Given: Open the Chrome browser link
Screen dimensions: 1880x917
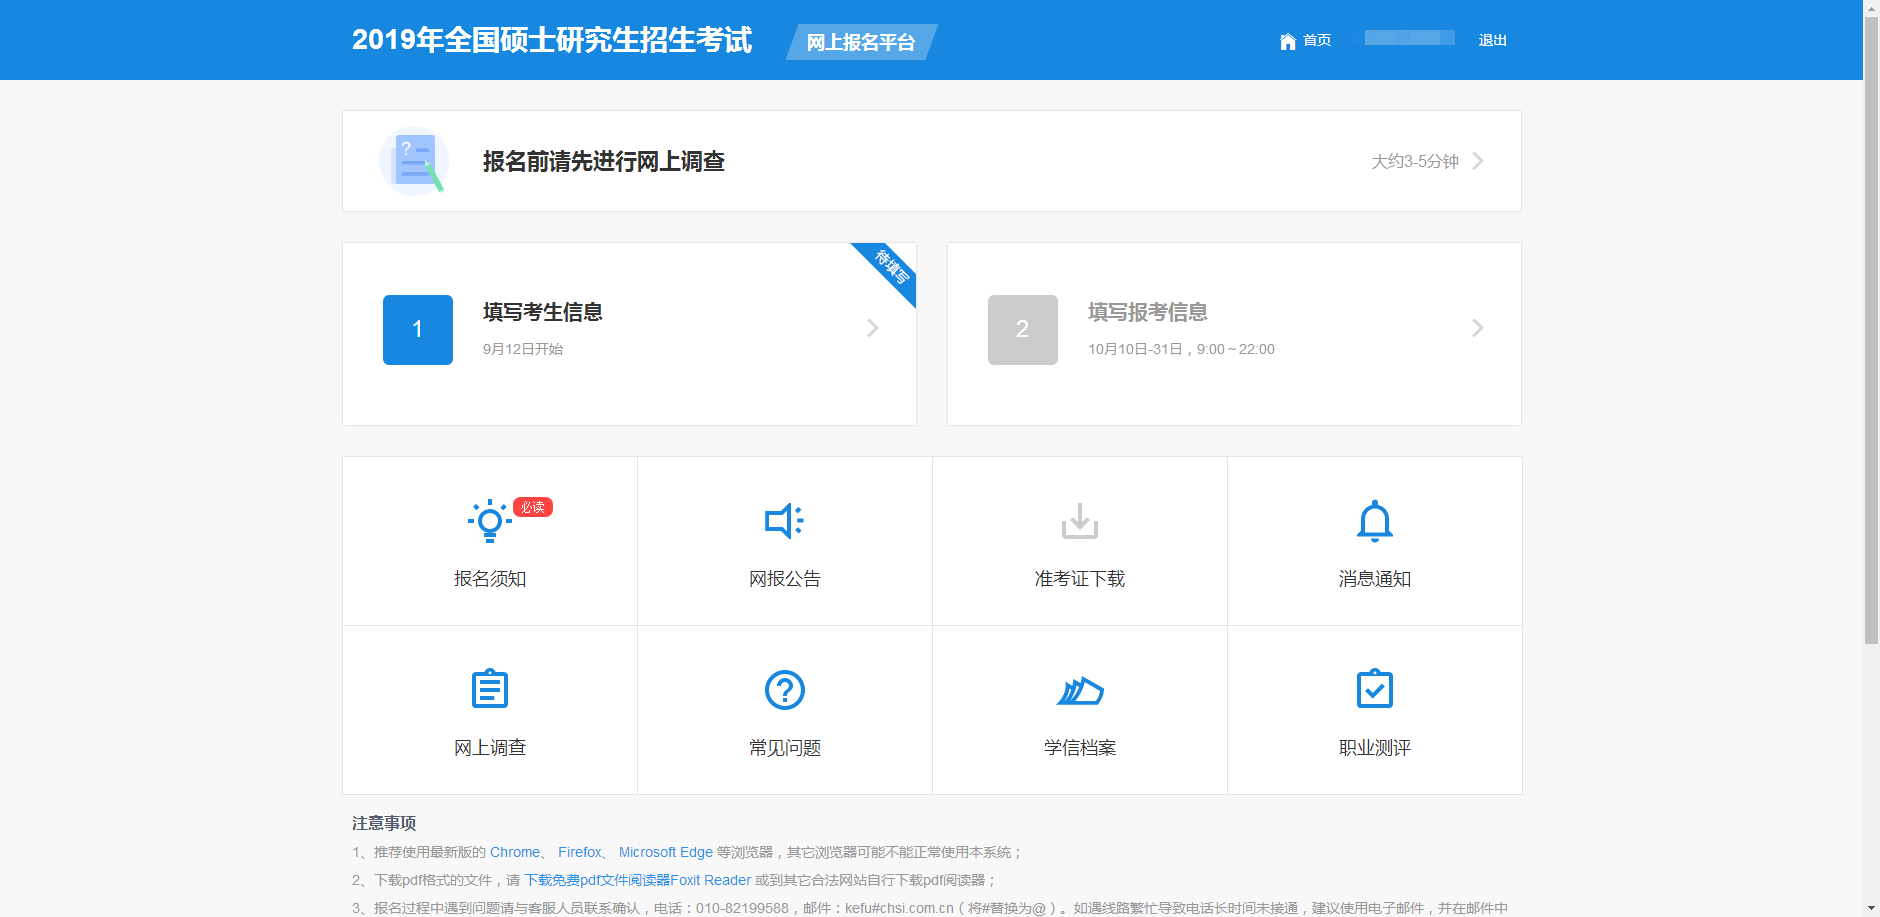Looking at the screenshot, I should (x=515, y=852).
